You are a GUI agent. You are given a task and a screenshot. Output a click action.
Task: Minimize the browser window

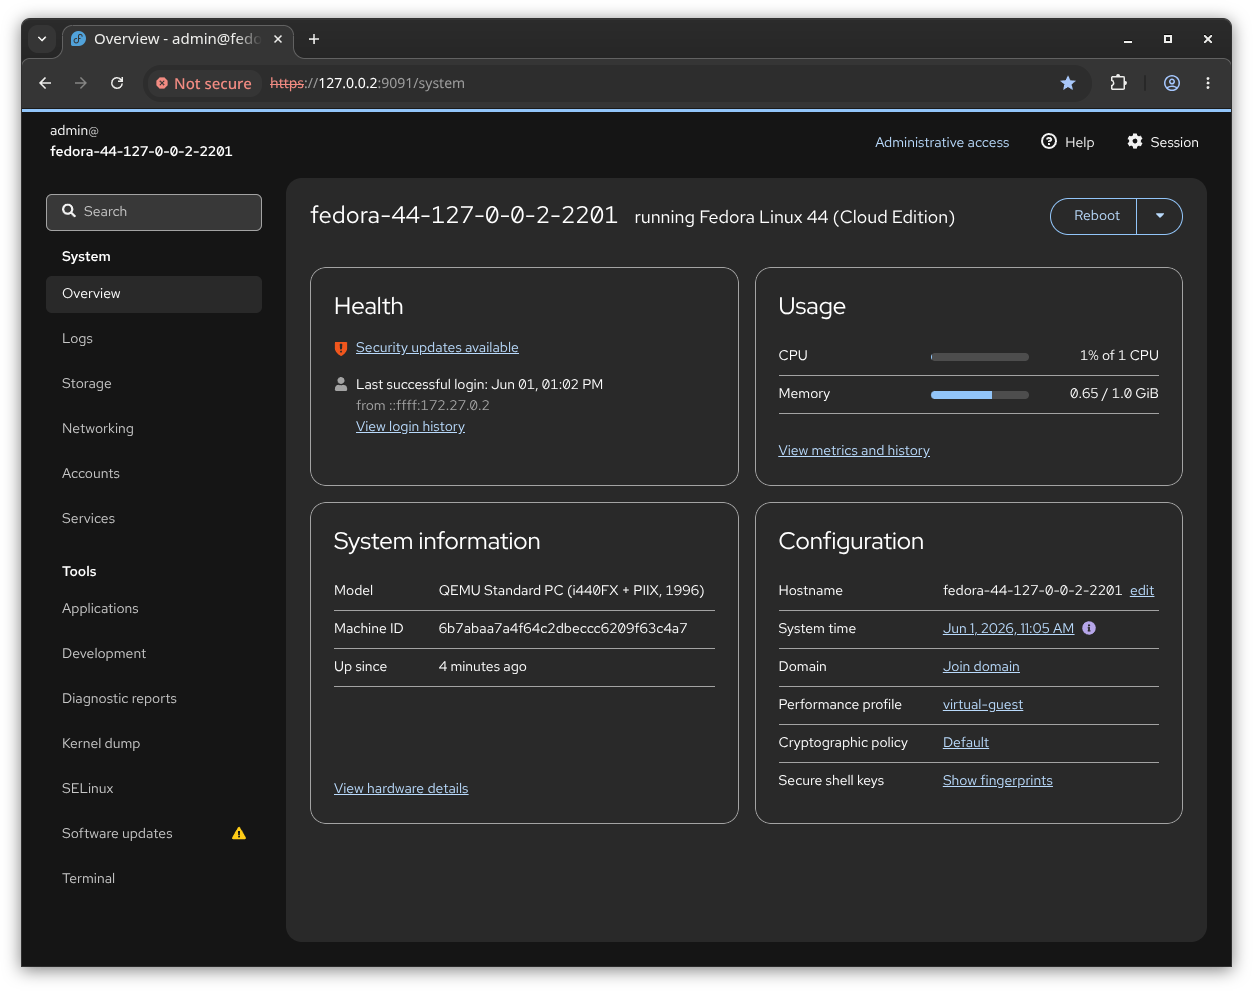click(1128, 39)
